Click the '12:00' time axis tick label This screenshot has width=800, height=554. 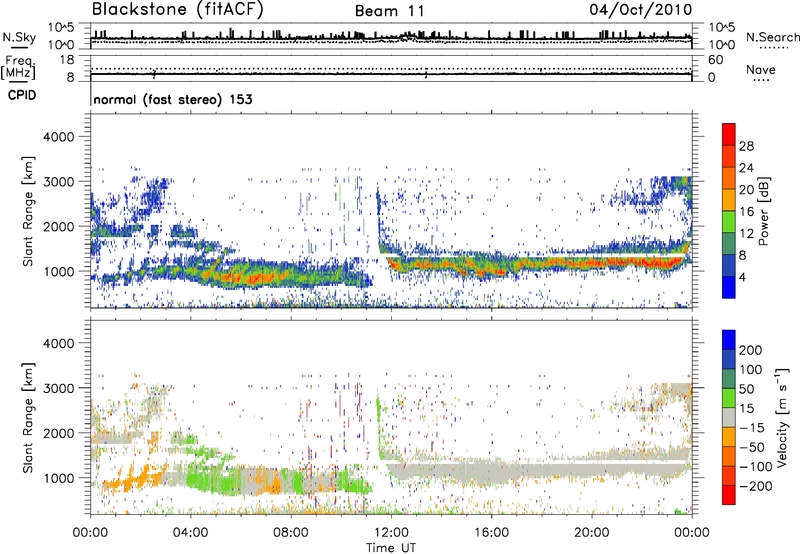pos(391,533)
